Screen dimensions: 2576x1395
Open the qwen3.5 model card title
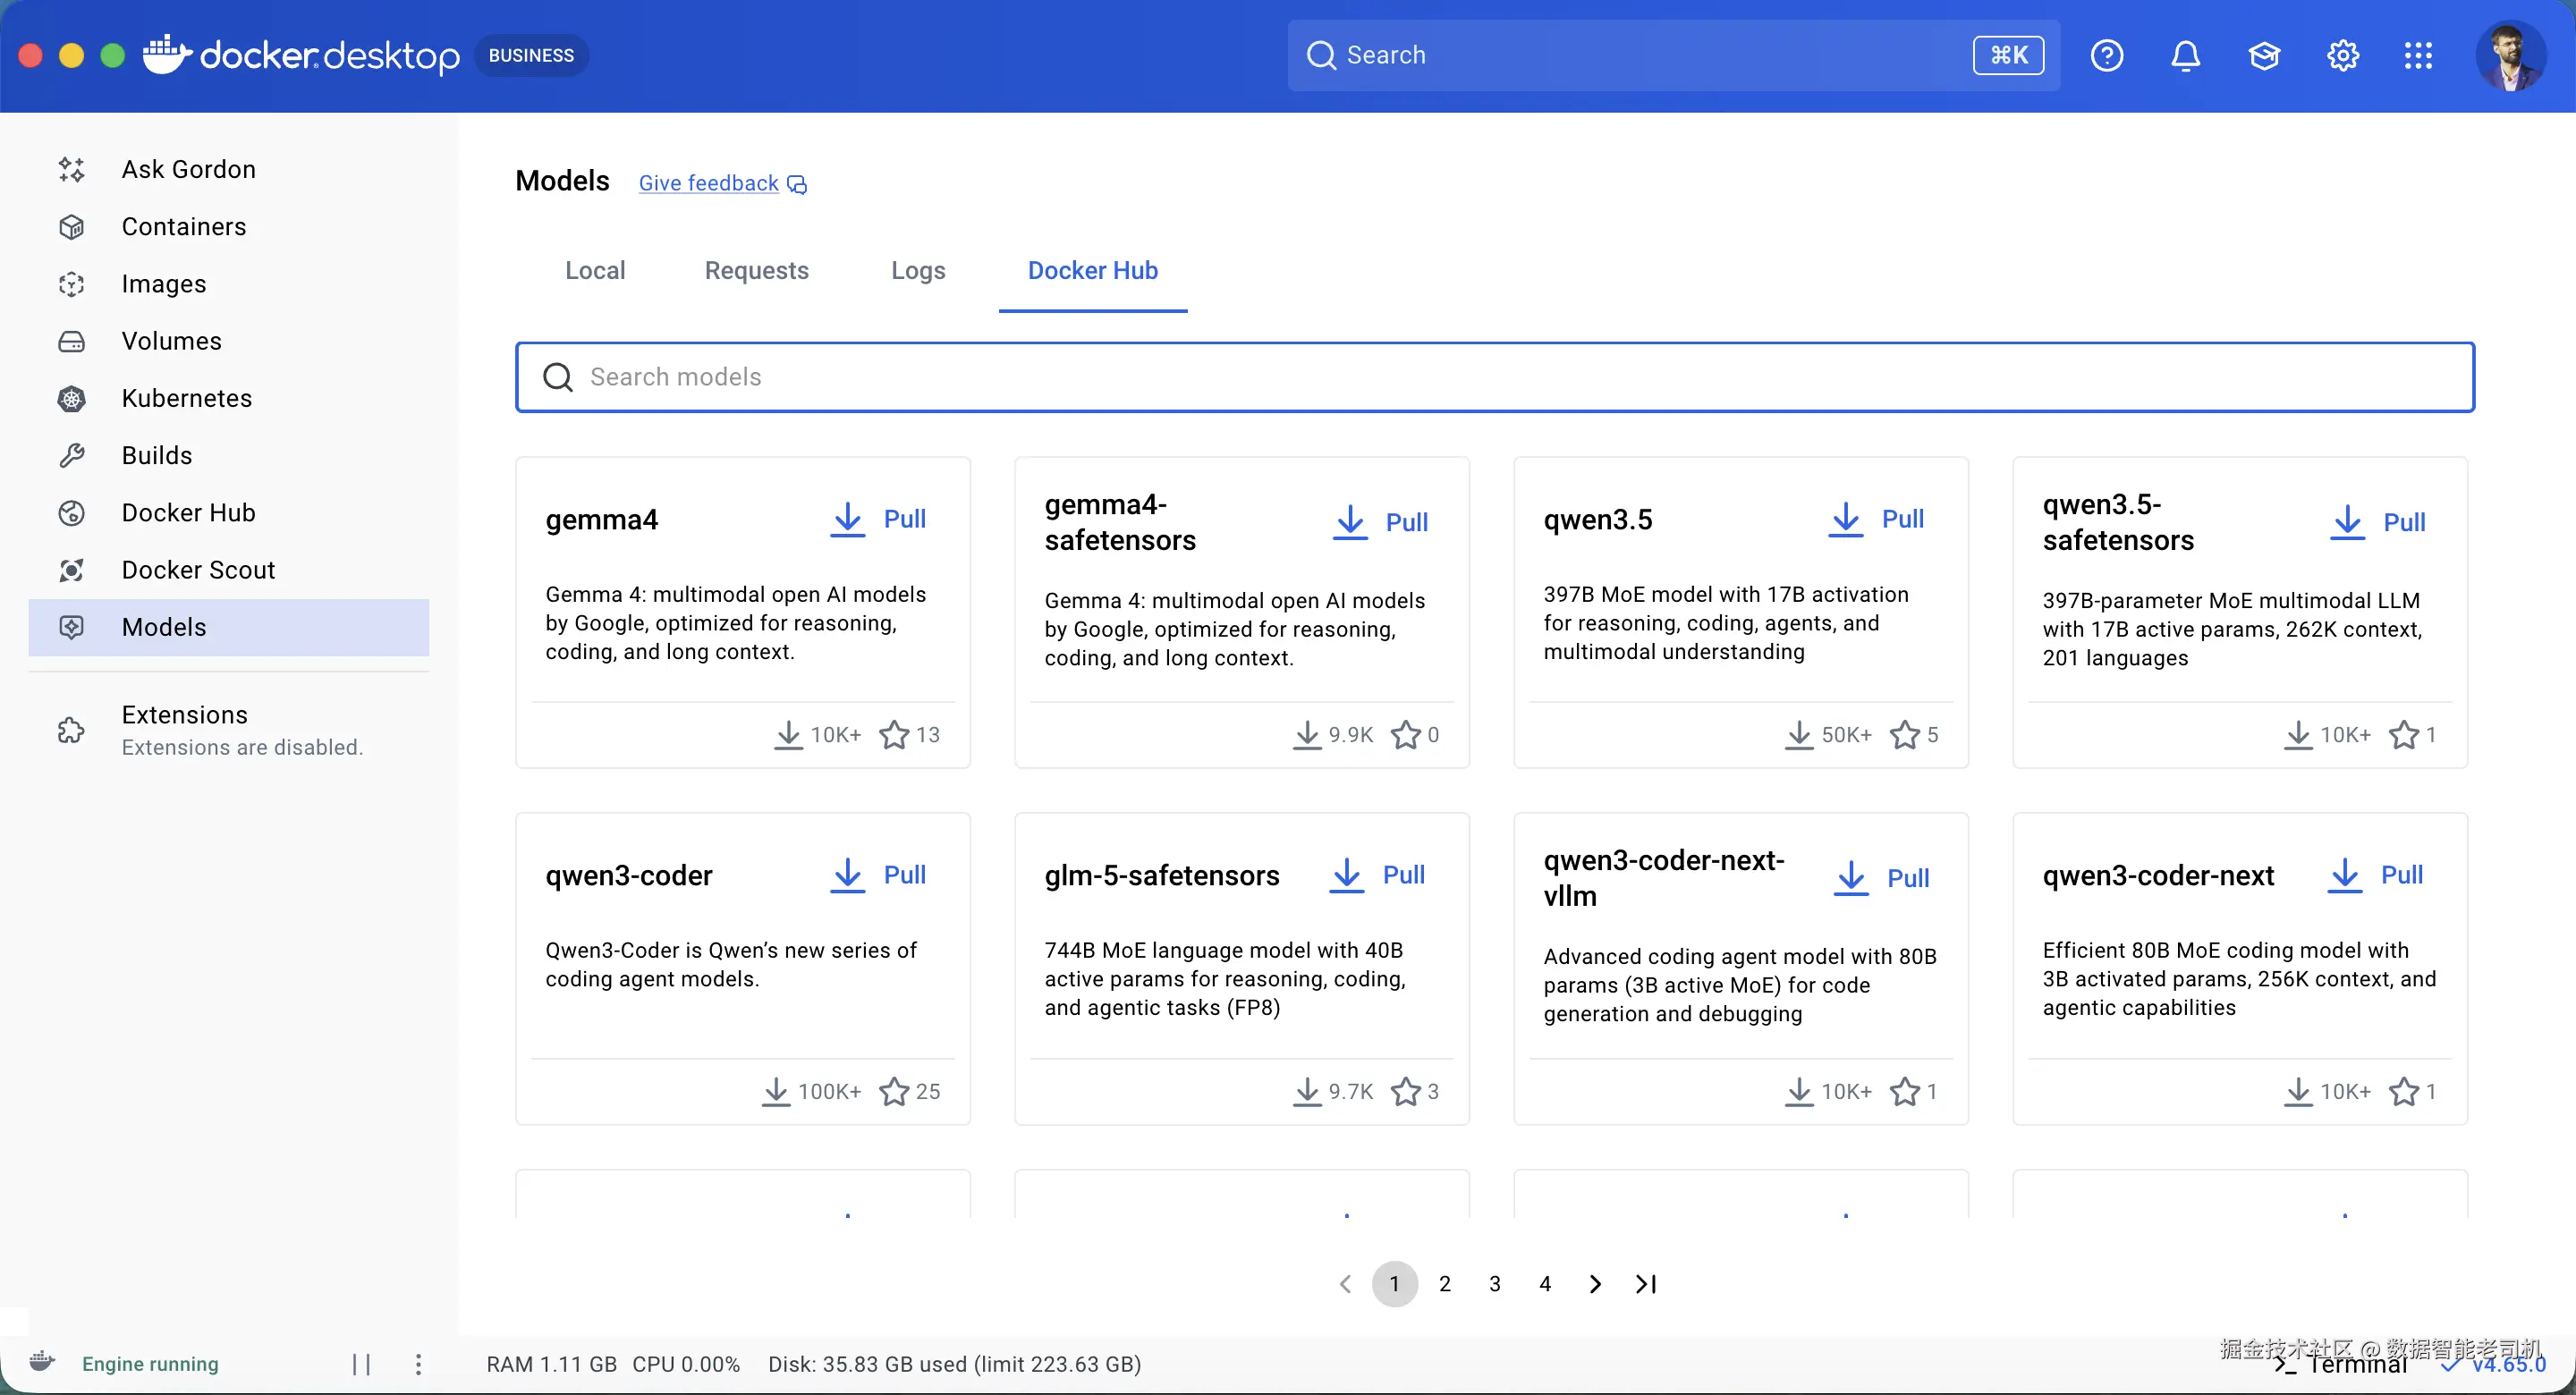(1597, 520)
